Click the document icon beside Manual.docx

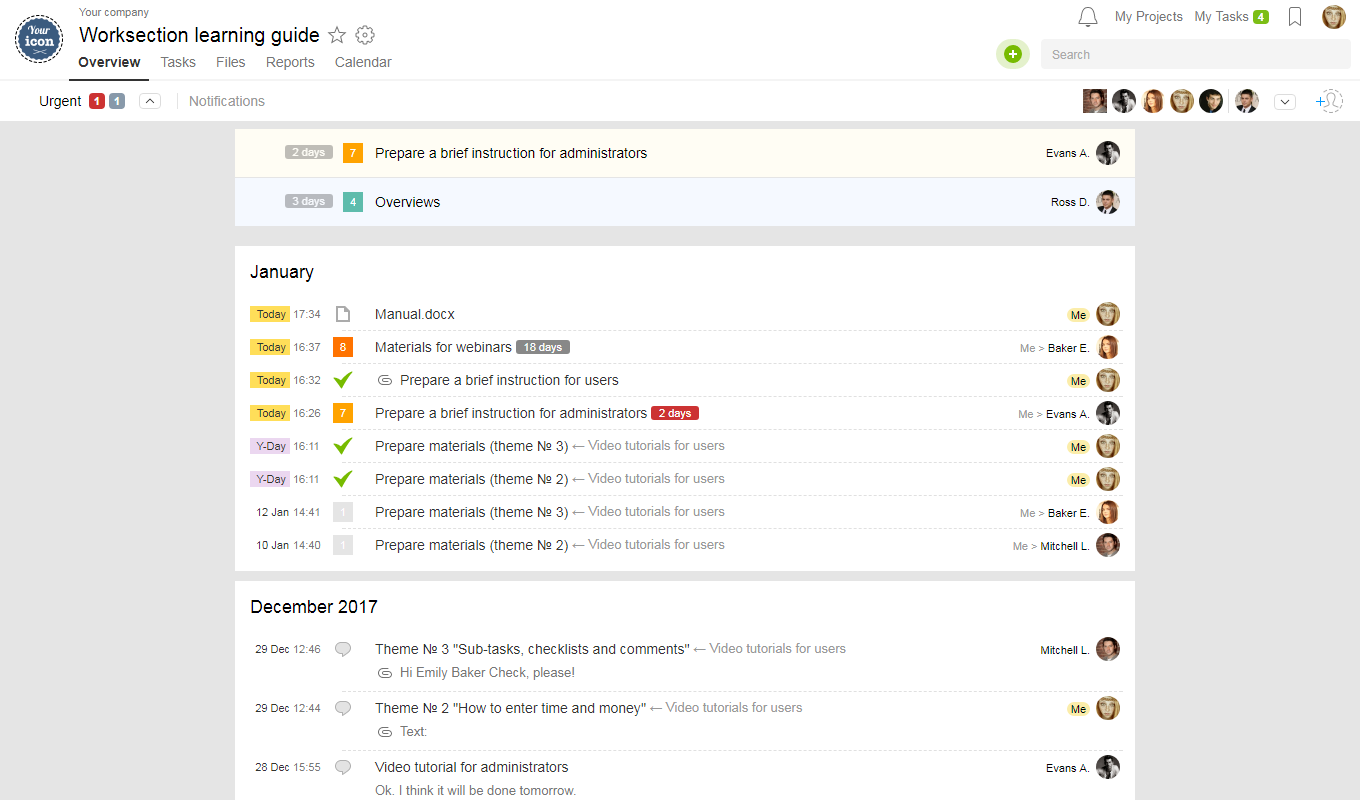(343, 313)
